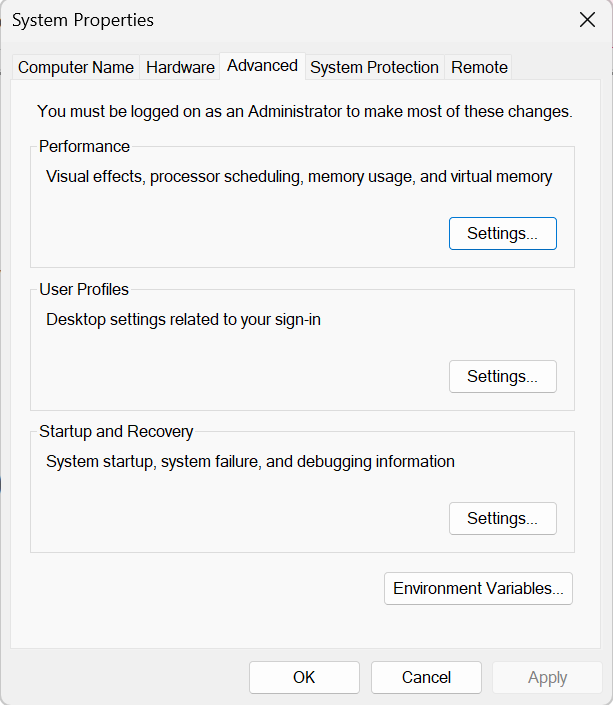The image size is (613, 705).
Task: Switch to the Computer Name tab
Action: (76, 68)
